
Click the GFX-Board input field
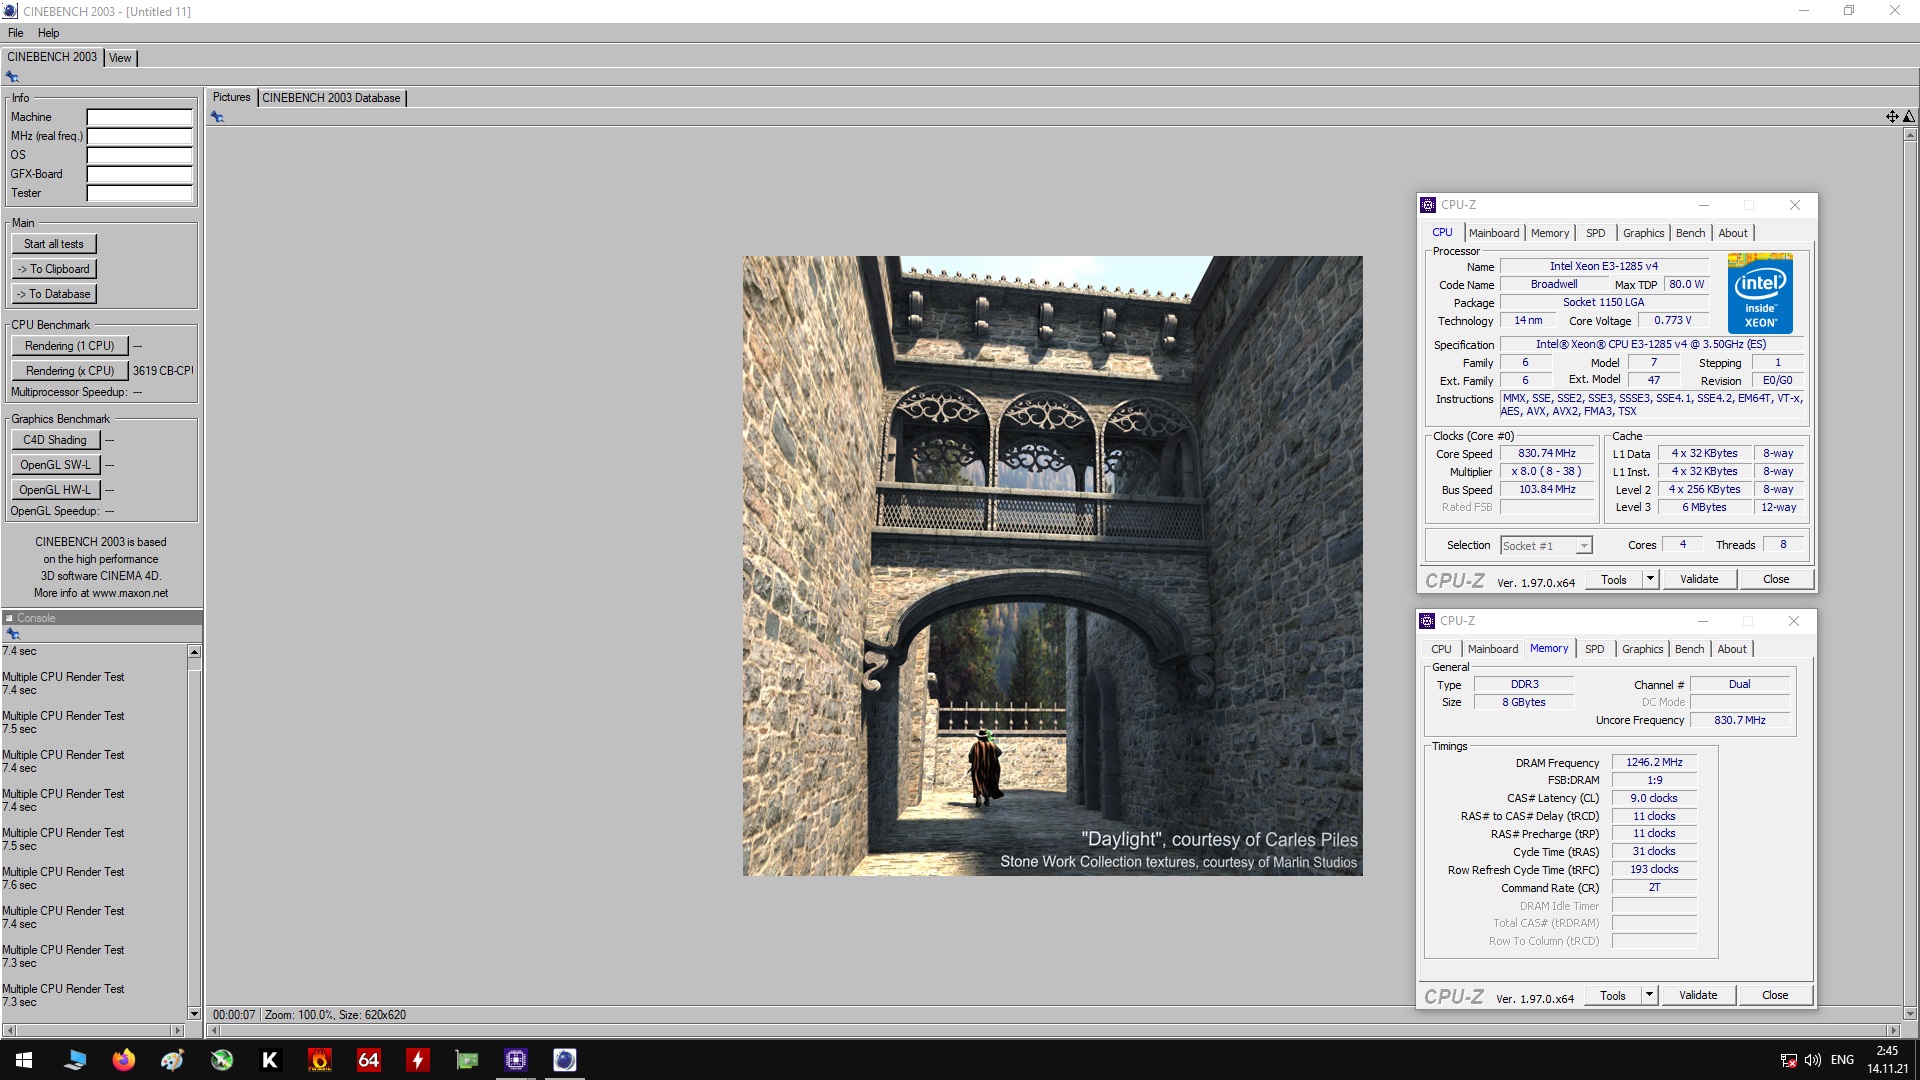(139, 174)
